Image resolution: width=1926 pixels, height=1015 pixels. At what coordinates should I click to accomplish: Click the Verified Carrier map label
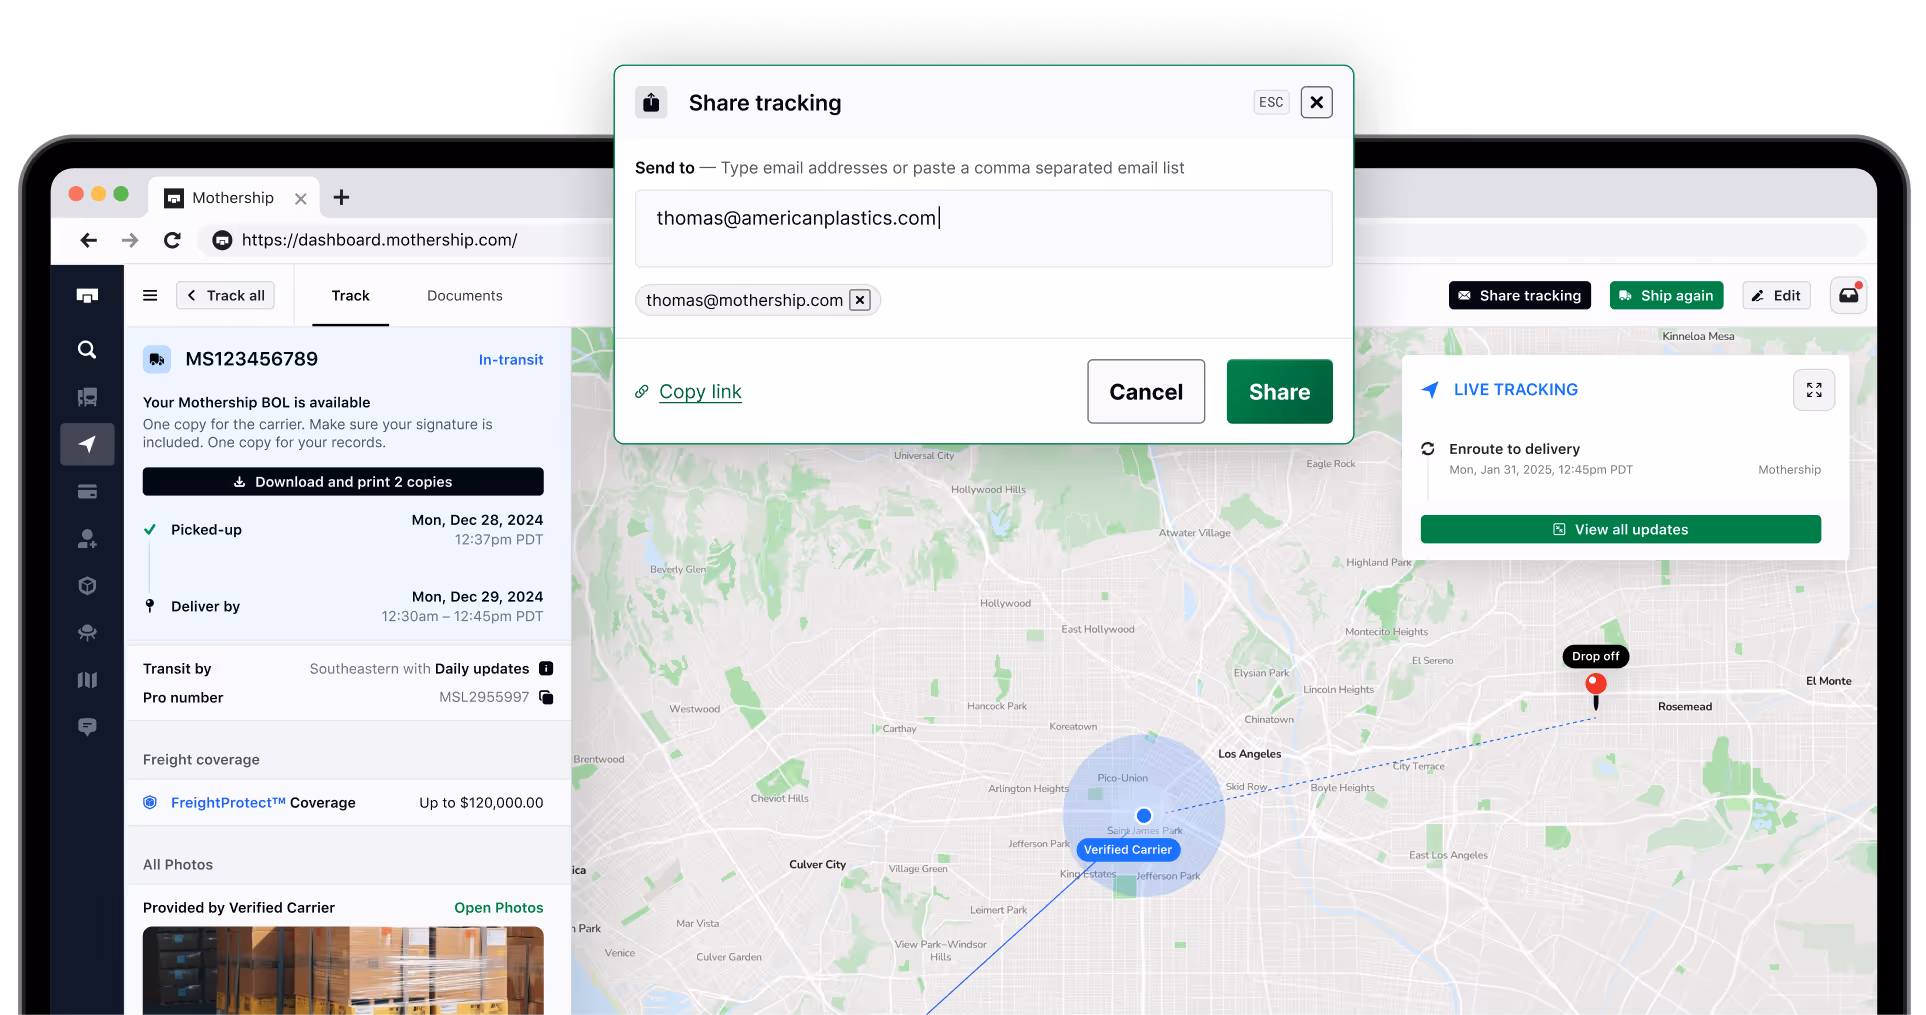click(x=1128, y=850)
